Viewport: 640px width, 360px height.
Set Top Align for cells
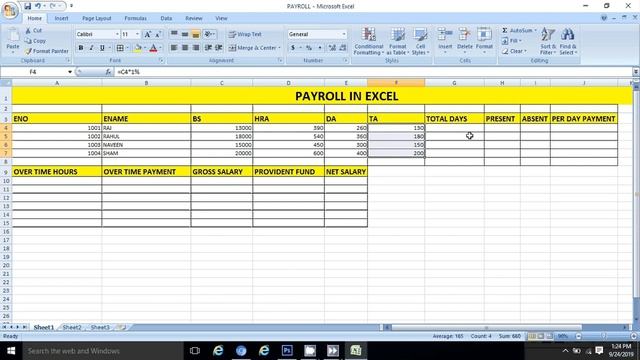[174, 34]
